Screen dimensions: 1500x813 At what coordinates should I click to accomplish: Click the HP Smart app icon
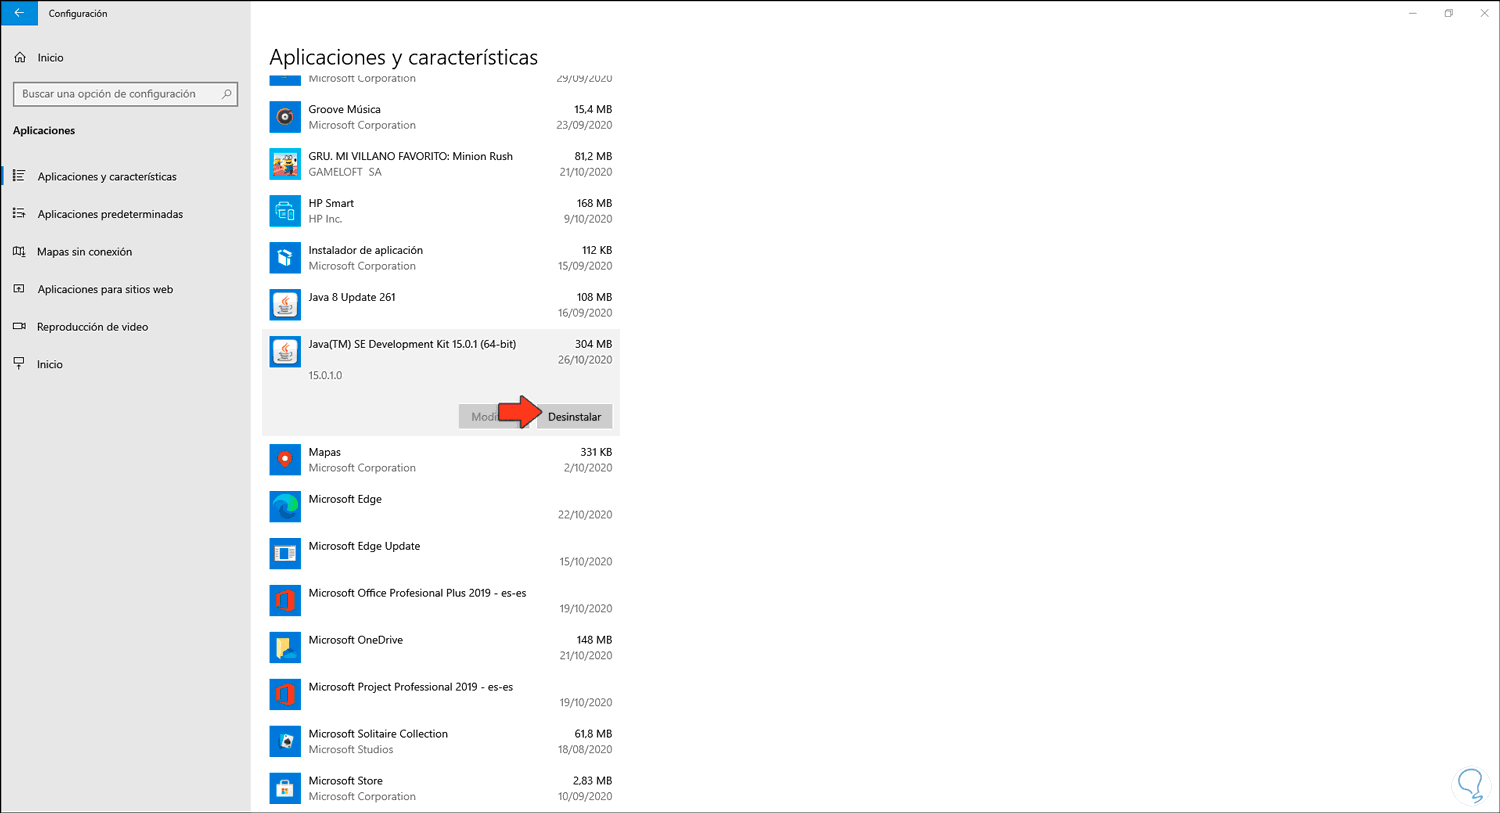pyautogui.click(x=285, y=211)
